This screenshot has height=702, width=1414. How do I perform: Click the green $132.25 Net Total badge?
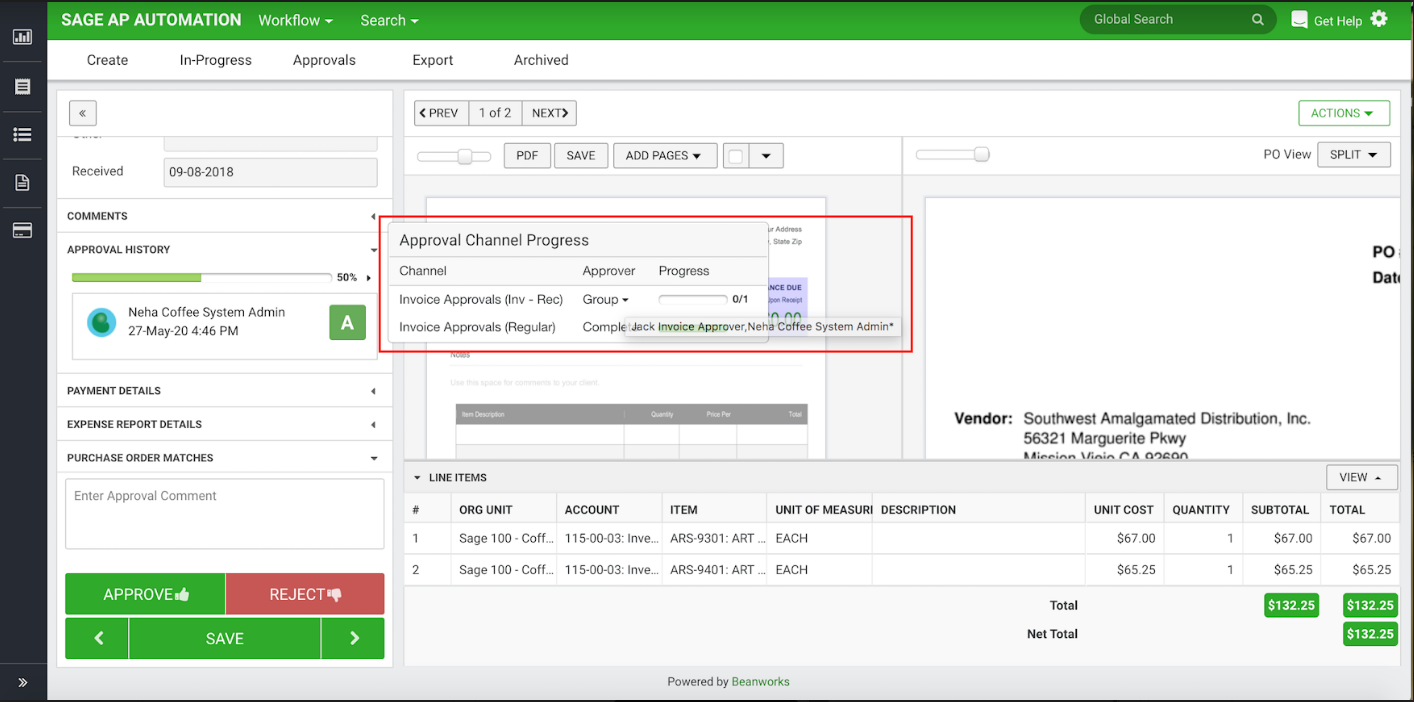pos(1370,634)
